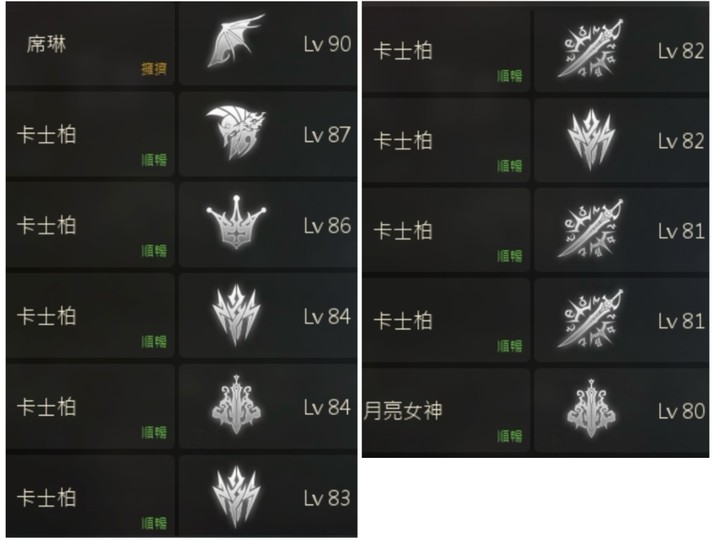Click the spiked emblem icon at Lv 82
This screenshot has height=540, width=719.
[x=591, y=139]
